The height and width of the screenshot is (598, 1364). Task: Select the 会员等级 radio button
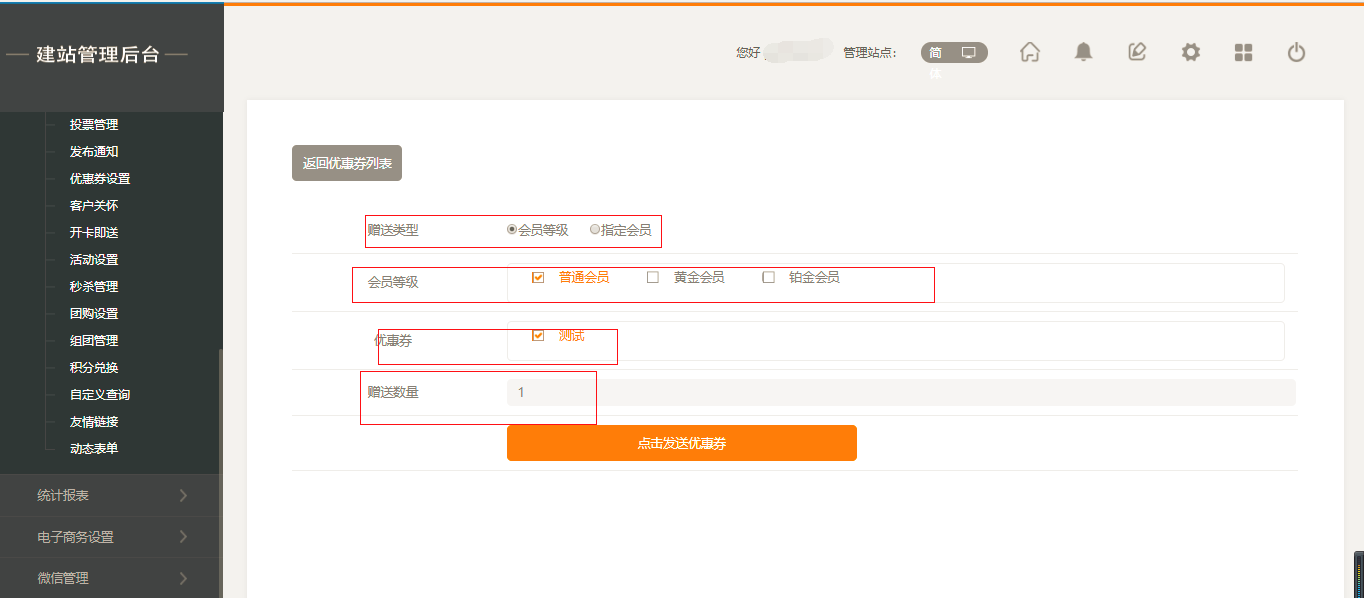pos(513,229)
